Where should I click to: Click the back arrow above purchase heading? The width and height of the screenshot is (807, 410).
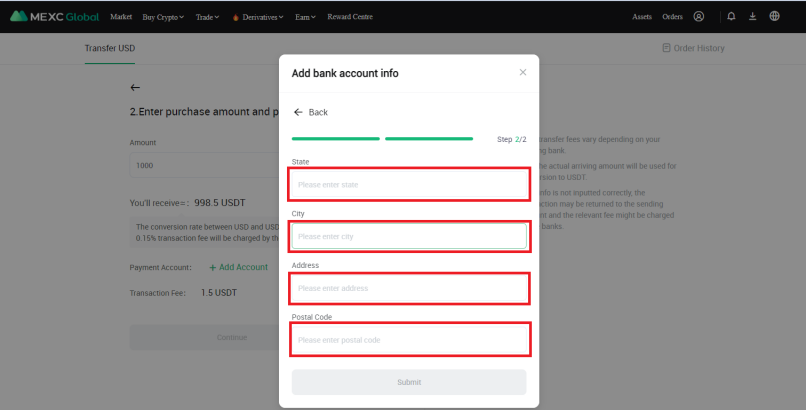point(135,88)
